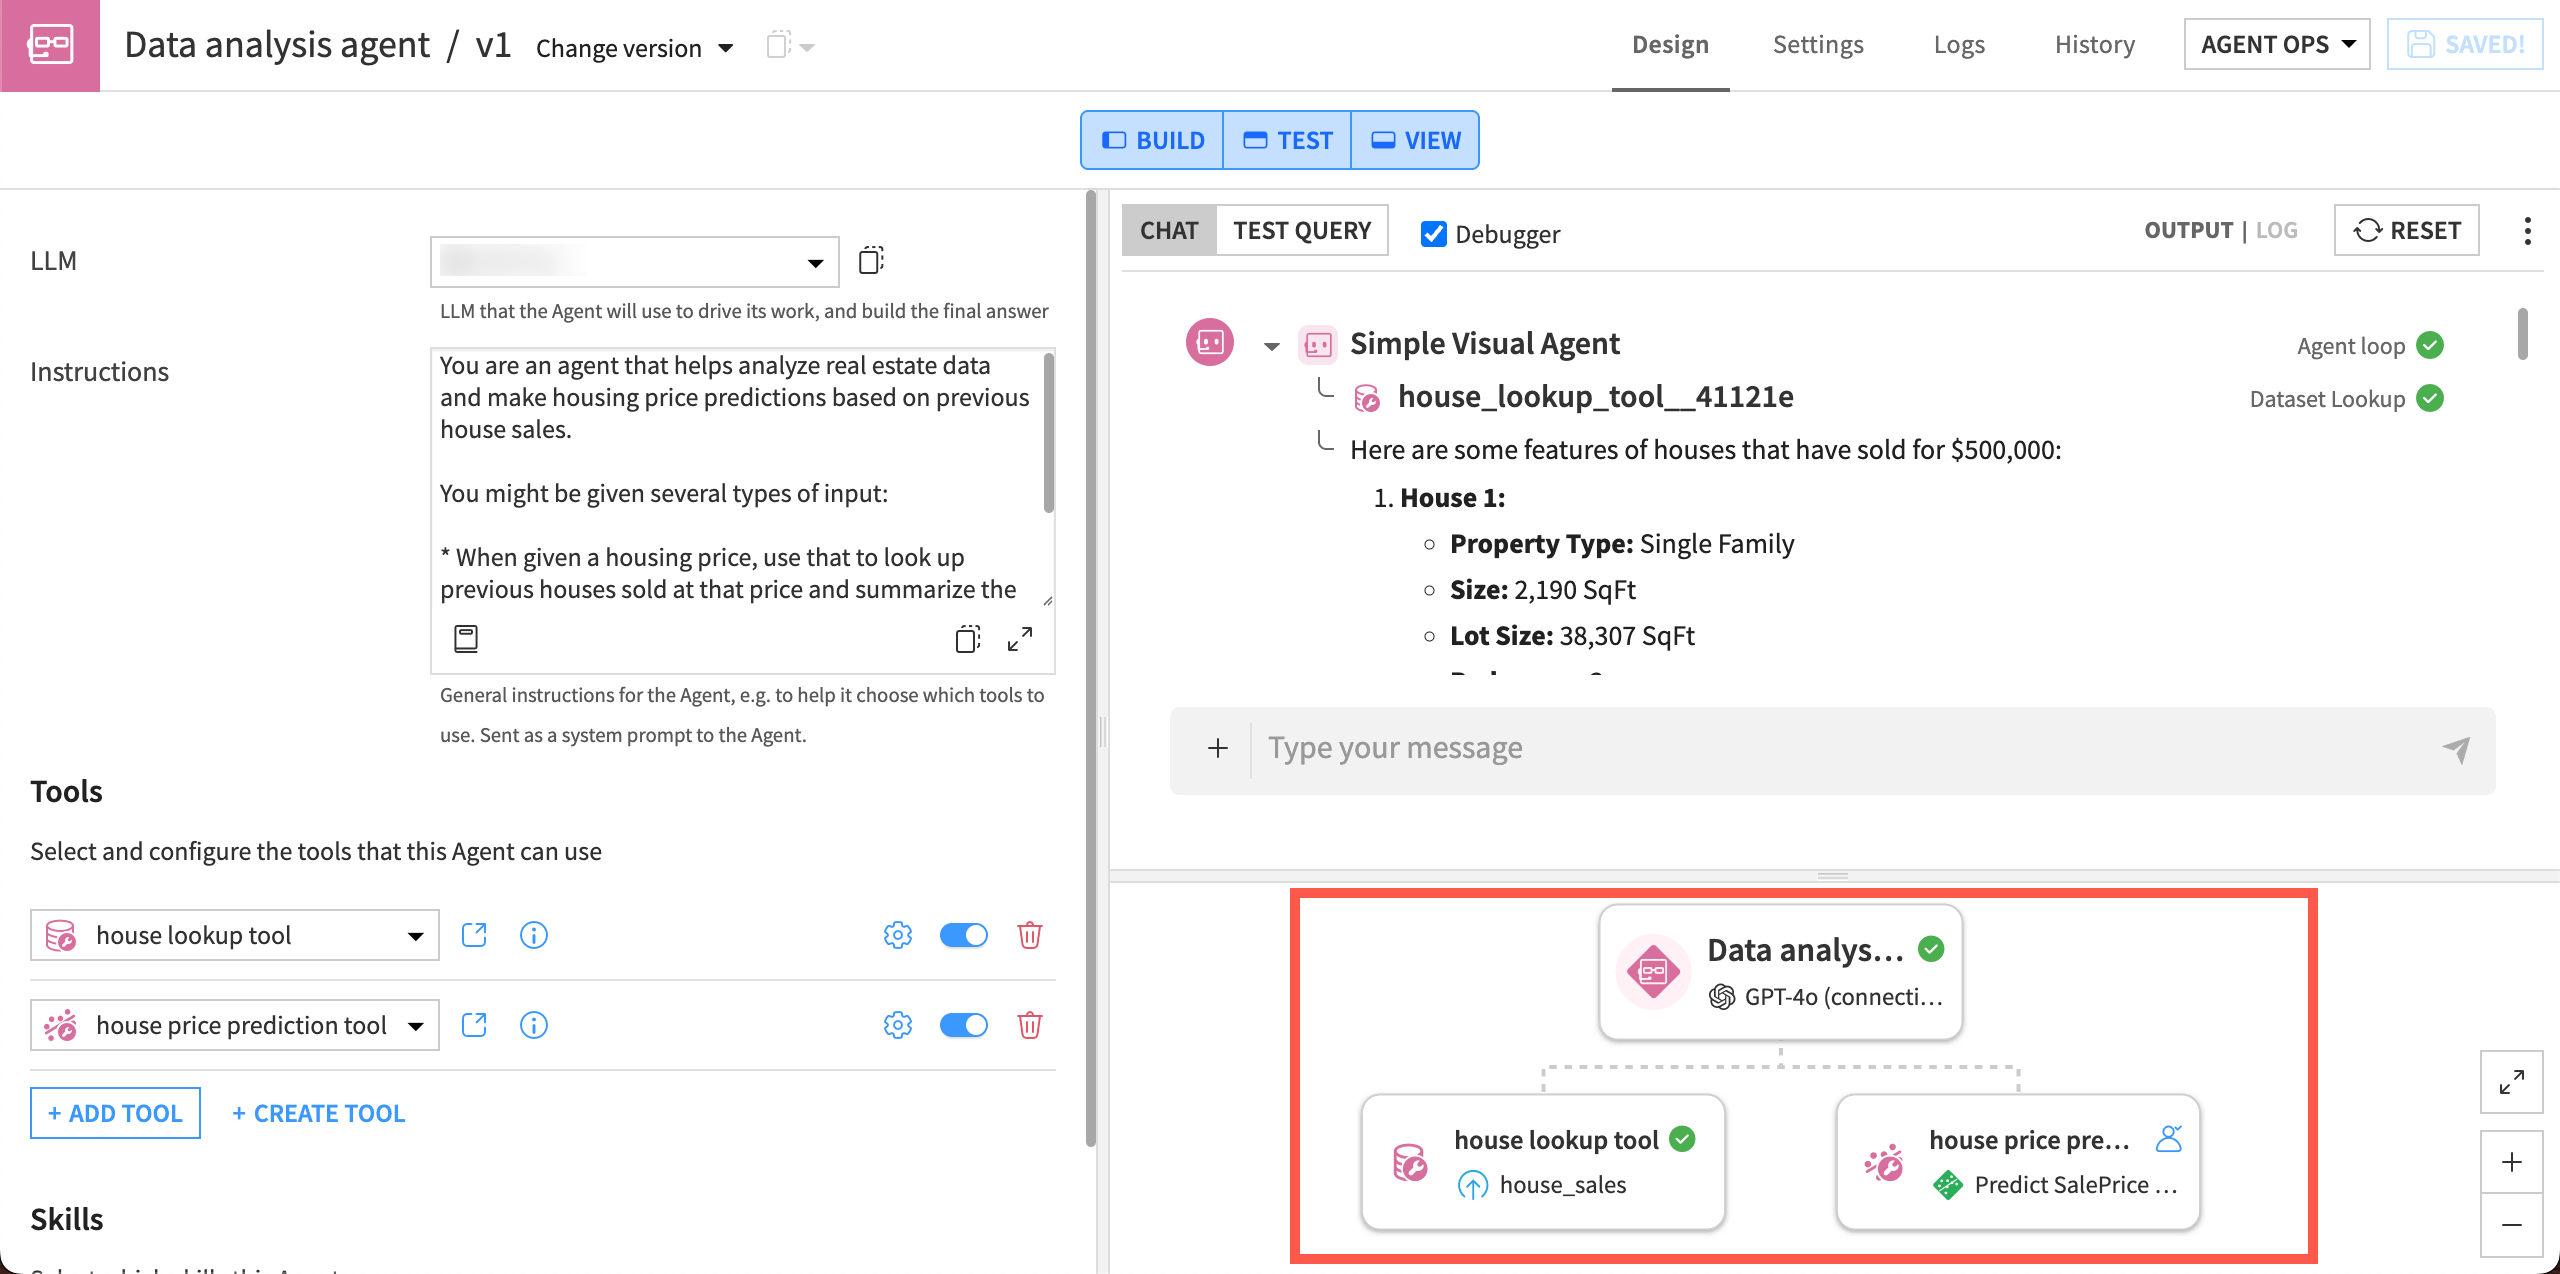Viewport: 2560px width, 1274px height.
Task: Show info for house price prediction tool
Action: 534,1025
